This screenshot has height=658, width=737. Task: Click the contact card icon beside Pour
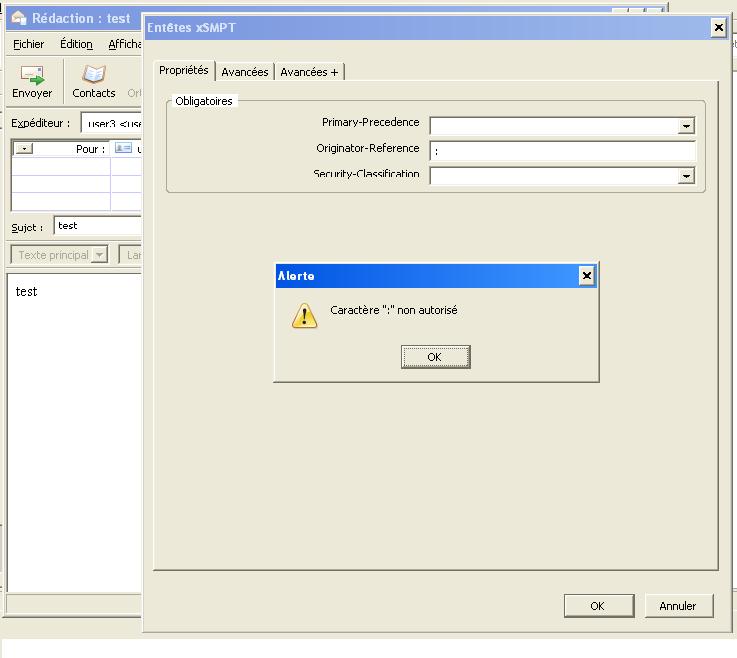point(123,149)
